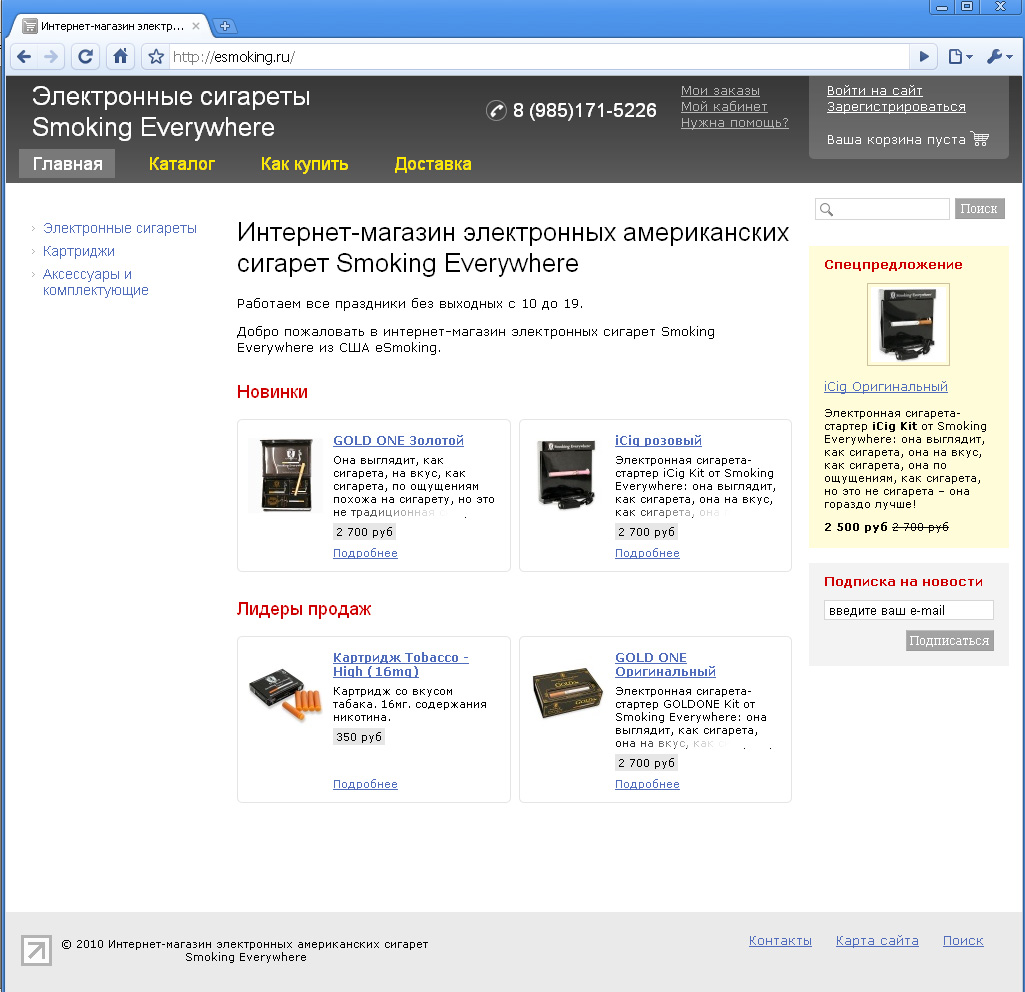Image resolution: width=1025 pixels, height=992 pixels.
Task: Follow the iCig Оригинальный link
Action: (x=886, y=386)
